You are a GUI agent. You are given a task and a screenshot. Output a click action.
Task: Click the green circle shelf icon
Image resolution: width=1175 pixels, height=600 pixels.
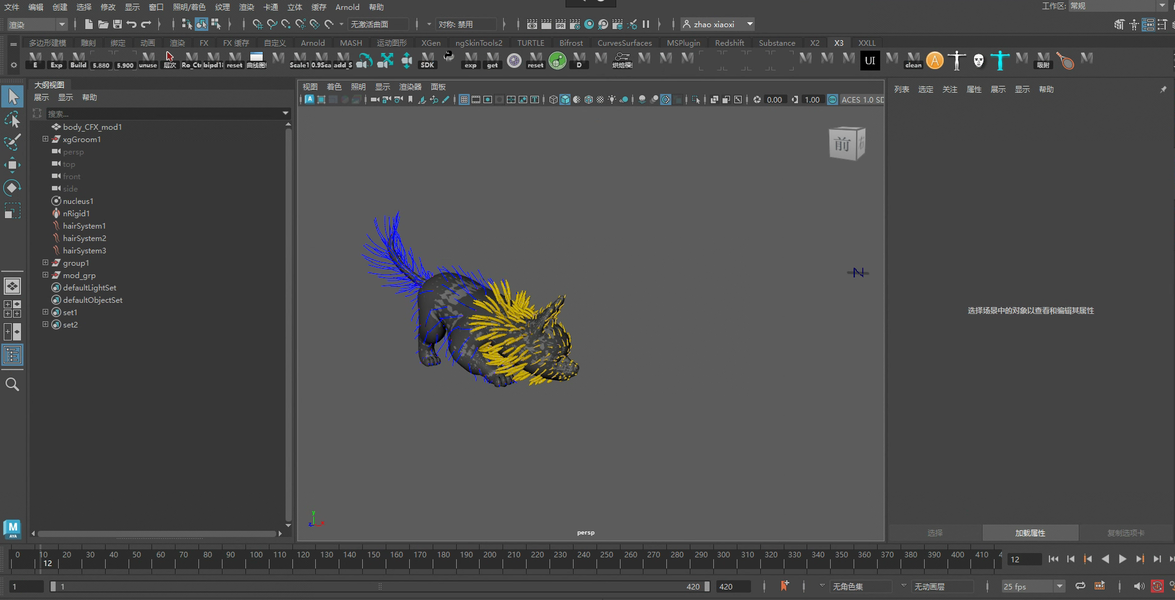(x=557, y=61)
